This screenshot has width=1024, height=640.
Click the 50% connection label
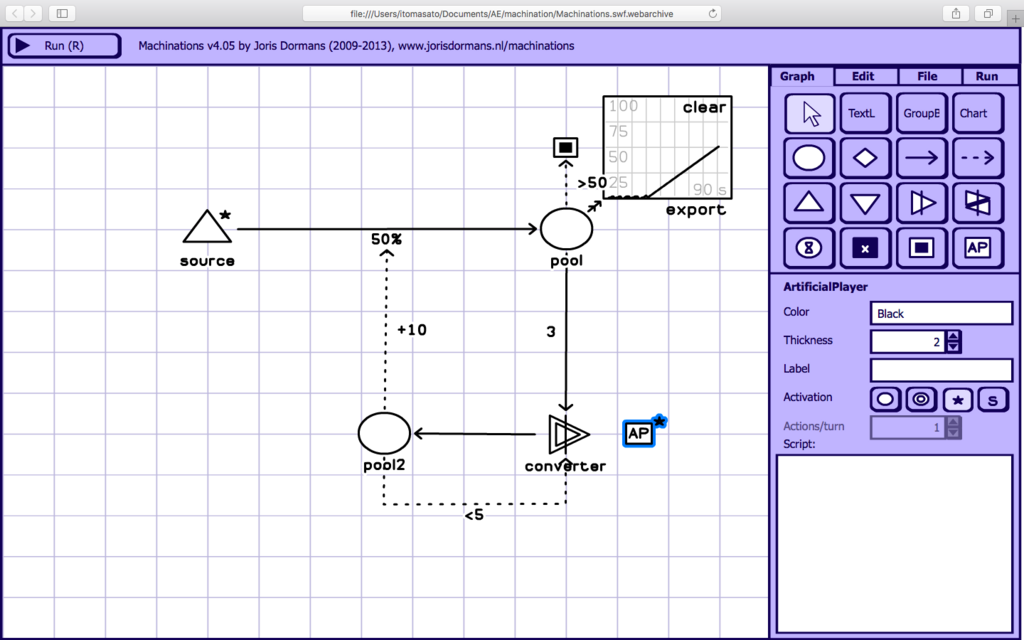(387, 240)
